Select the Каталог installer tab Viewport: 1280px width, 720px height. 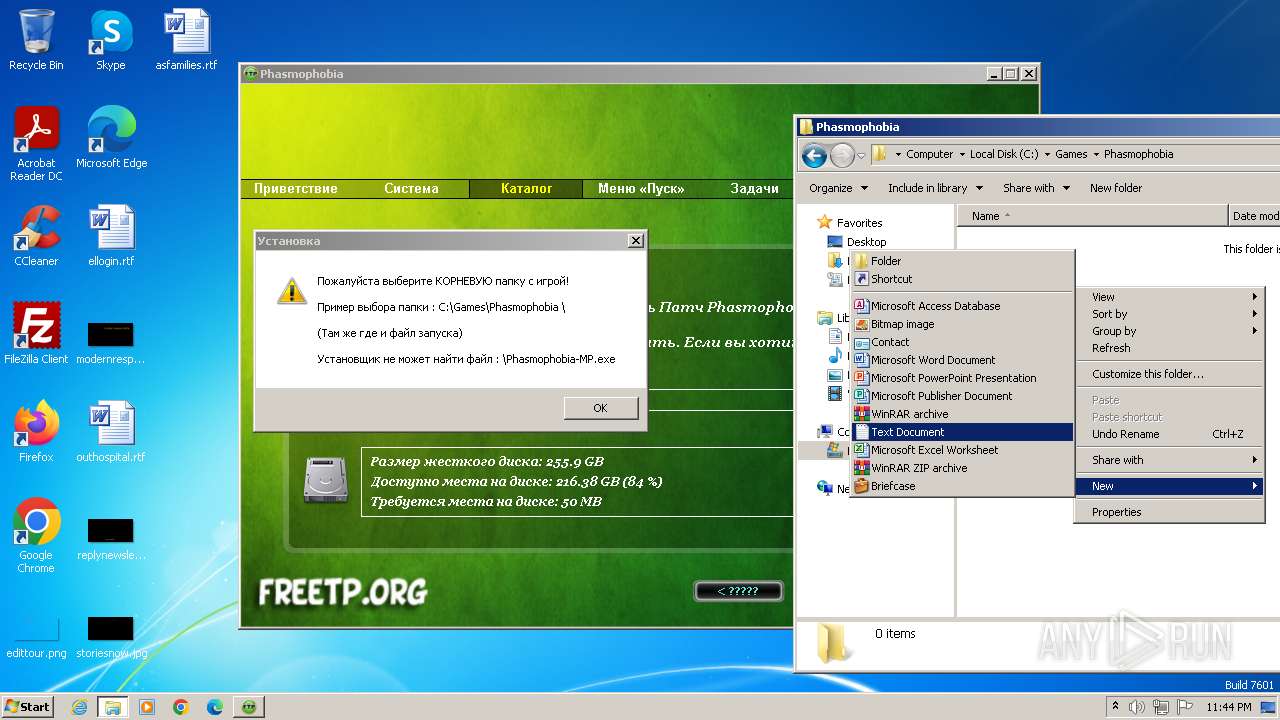coord(526,188)
